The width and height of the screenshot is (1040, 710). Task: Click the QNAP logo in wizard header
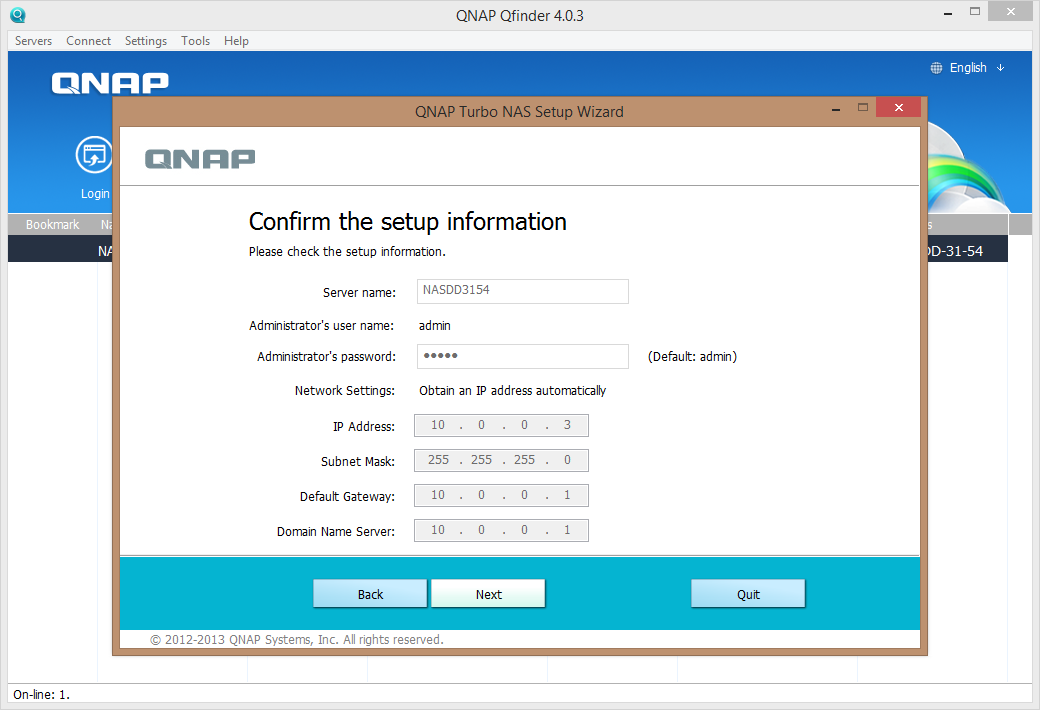200,159
